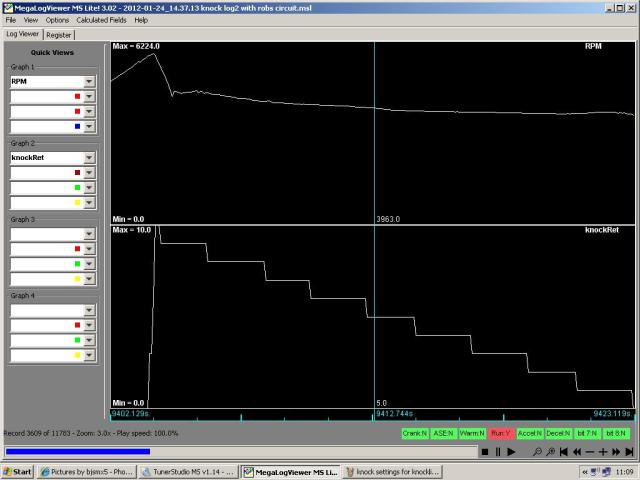Viewport: 640px width, 480px height.
Task: Switch to Pictures by bjsm5 taskbar window
Action: [87, 472]
